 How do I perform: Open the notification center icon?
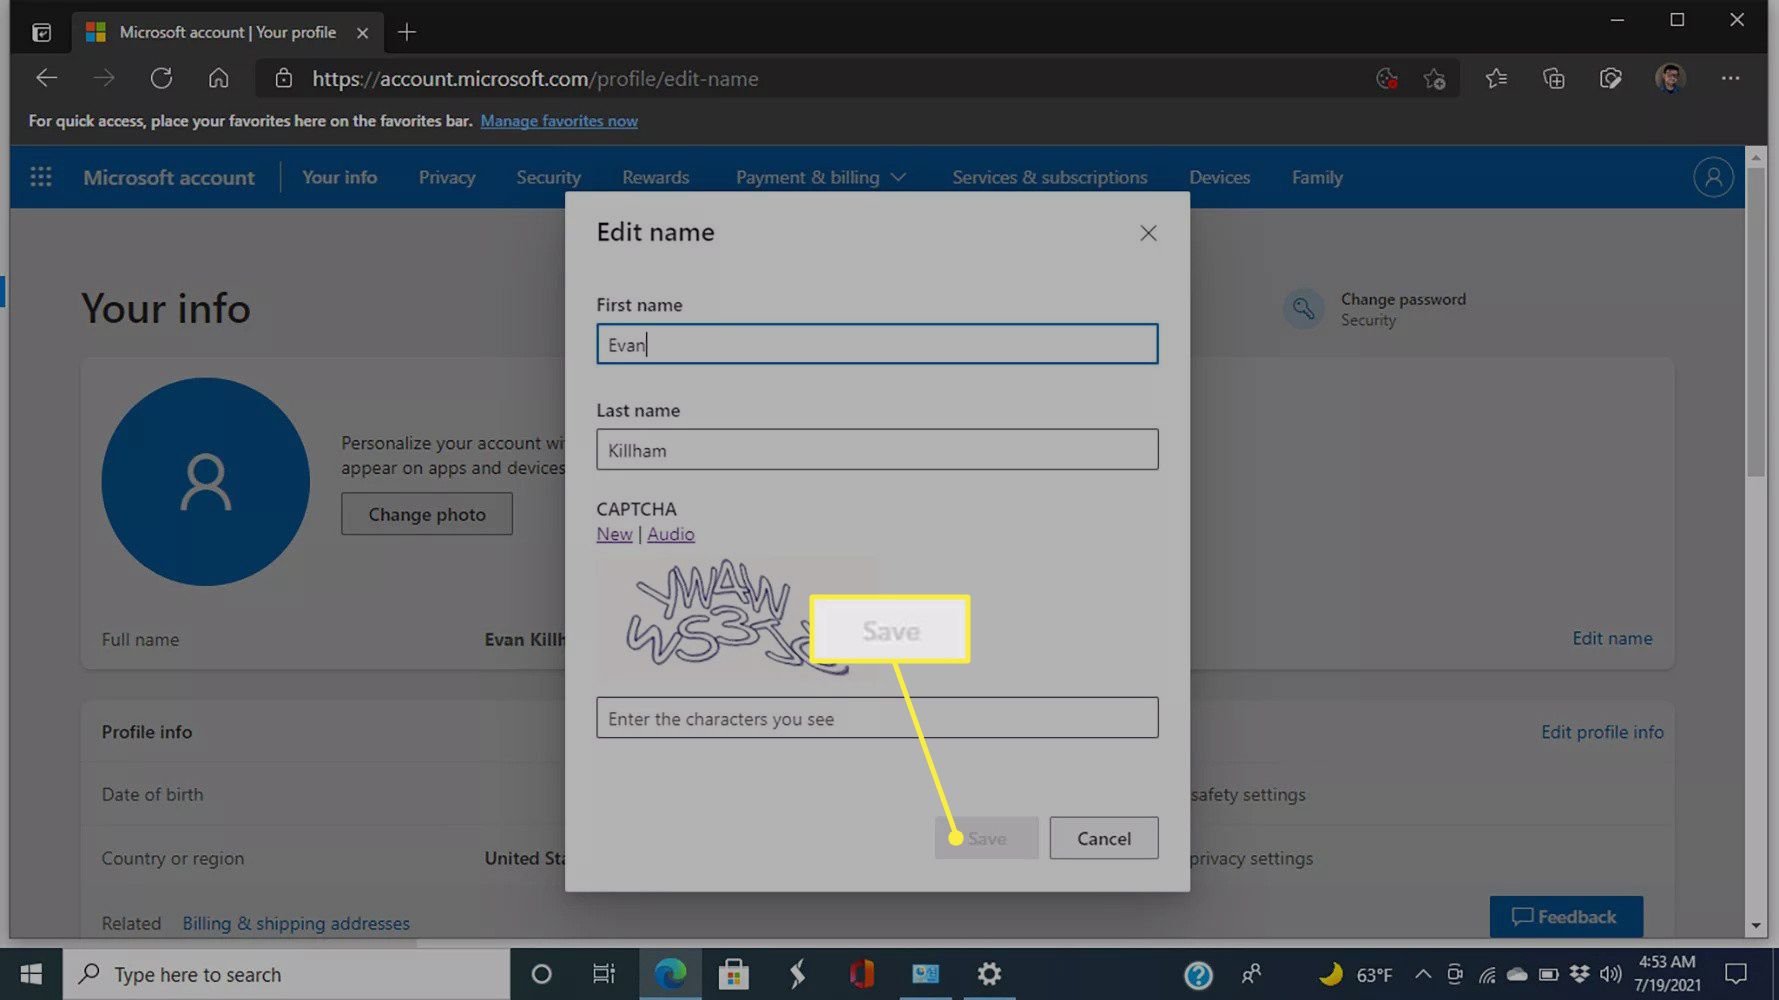1736,974
